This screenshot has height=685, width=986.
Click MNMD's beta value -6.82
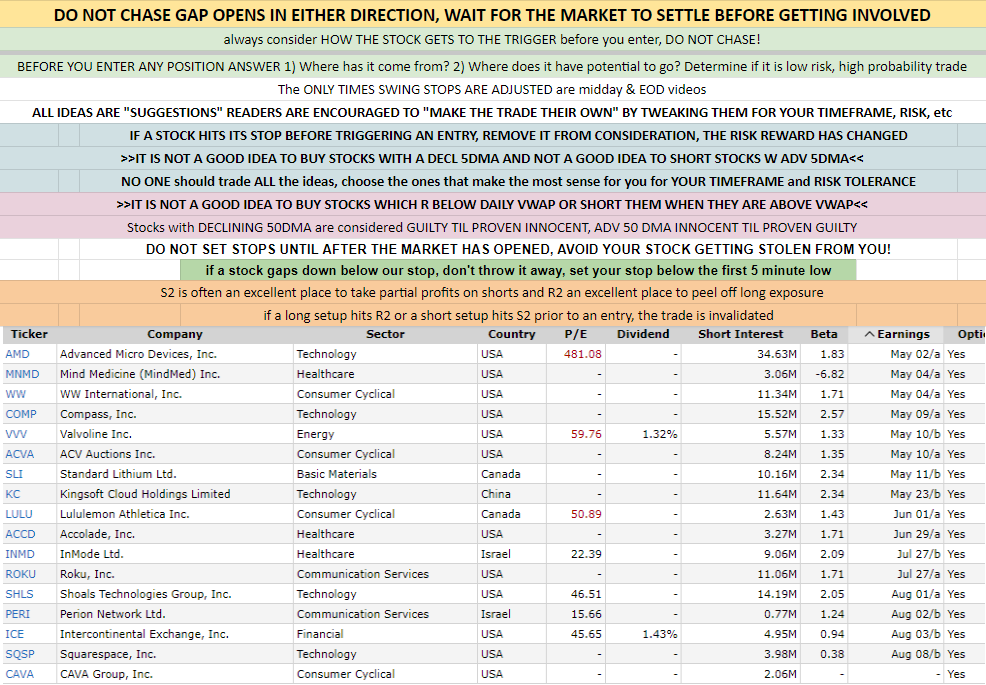click(829, 374)
